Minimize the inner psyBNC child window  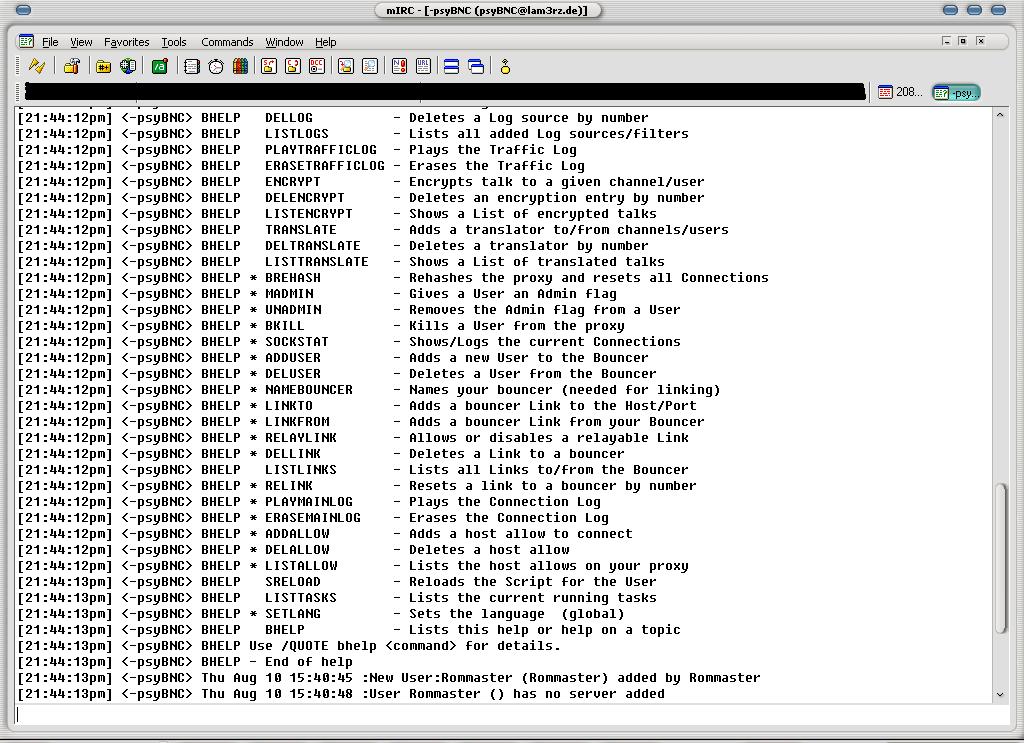[x=946, y=40]
